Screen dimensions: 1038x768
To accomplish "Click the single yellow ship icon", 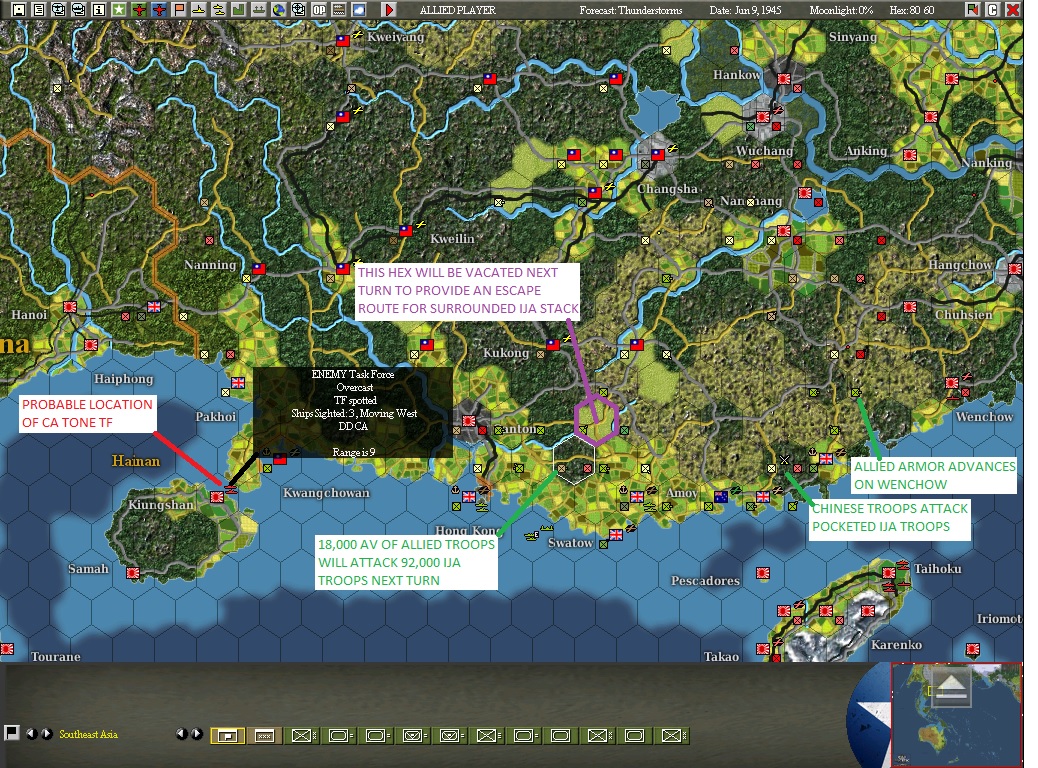I will pyautogui.click(x=199, y=10).
